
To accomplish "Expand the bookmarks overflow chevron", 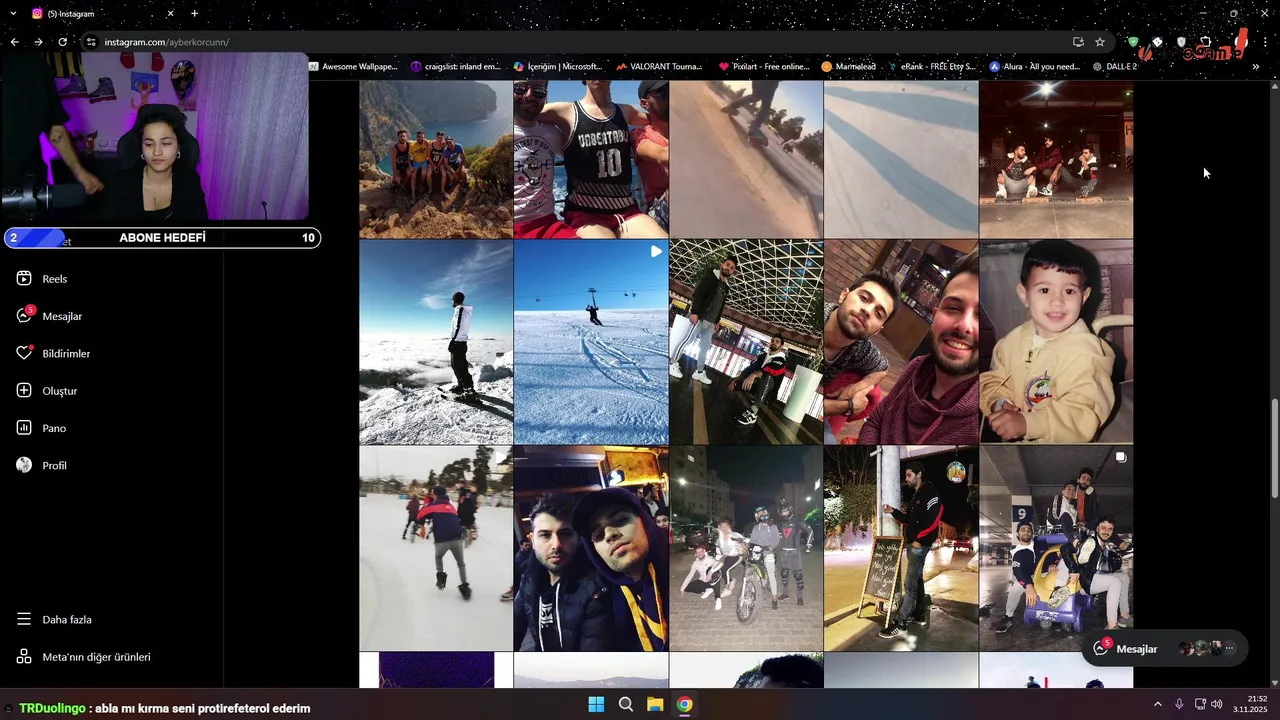I will click(x=1257, y=67).
